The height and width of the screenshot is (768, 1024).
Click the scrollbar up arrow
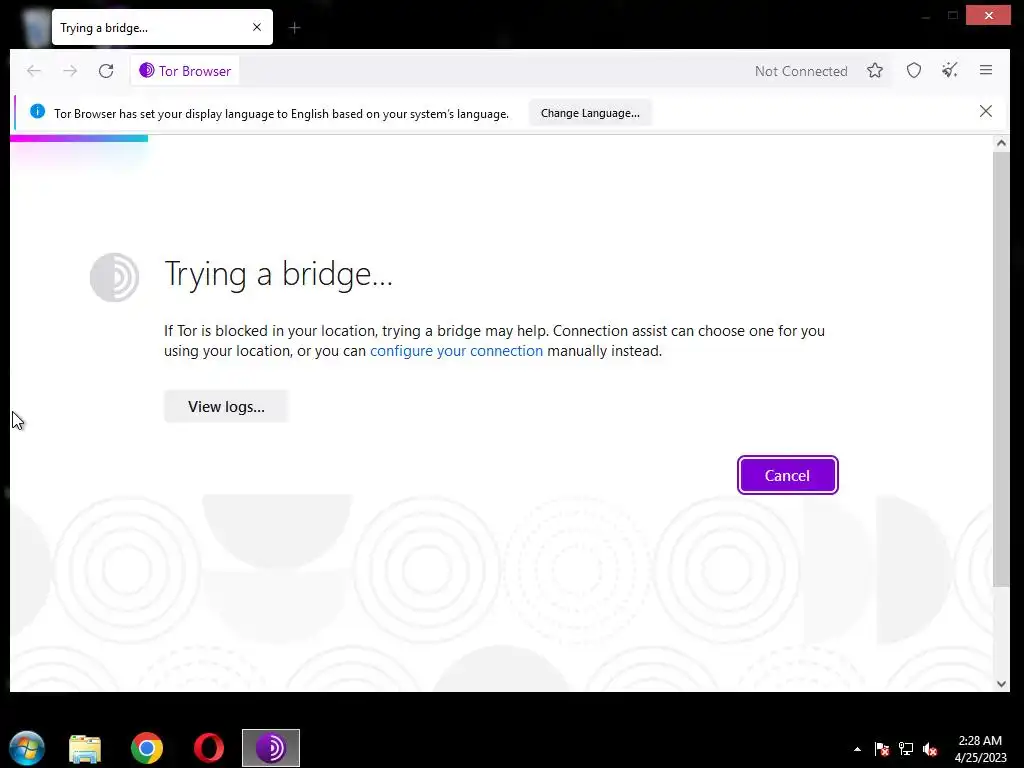1001,143
